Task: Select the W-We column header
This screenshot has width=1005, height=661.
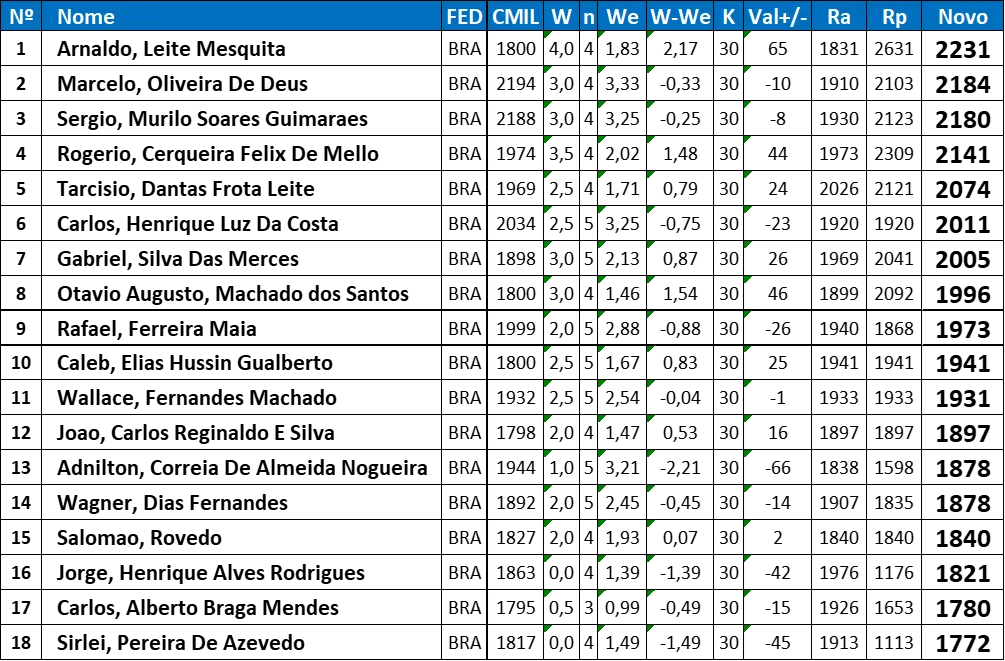Action: coord(680,17)
